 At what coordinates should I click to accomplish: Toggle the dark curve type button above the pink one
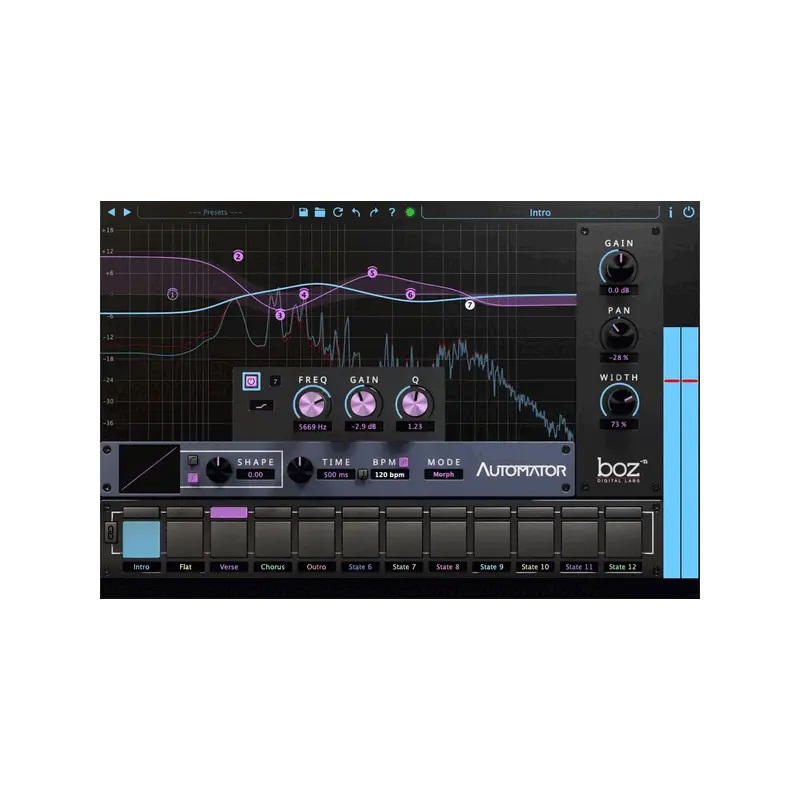point(192,460)
